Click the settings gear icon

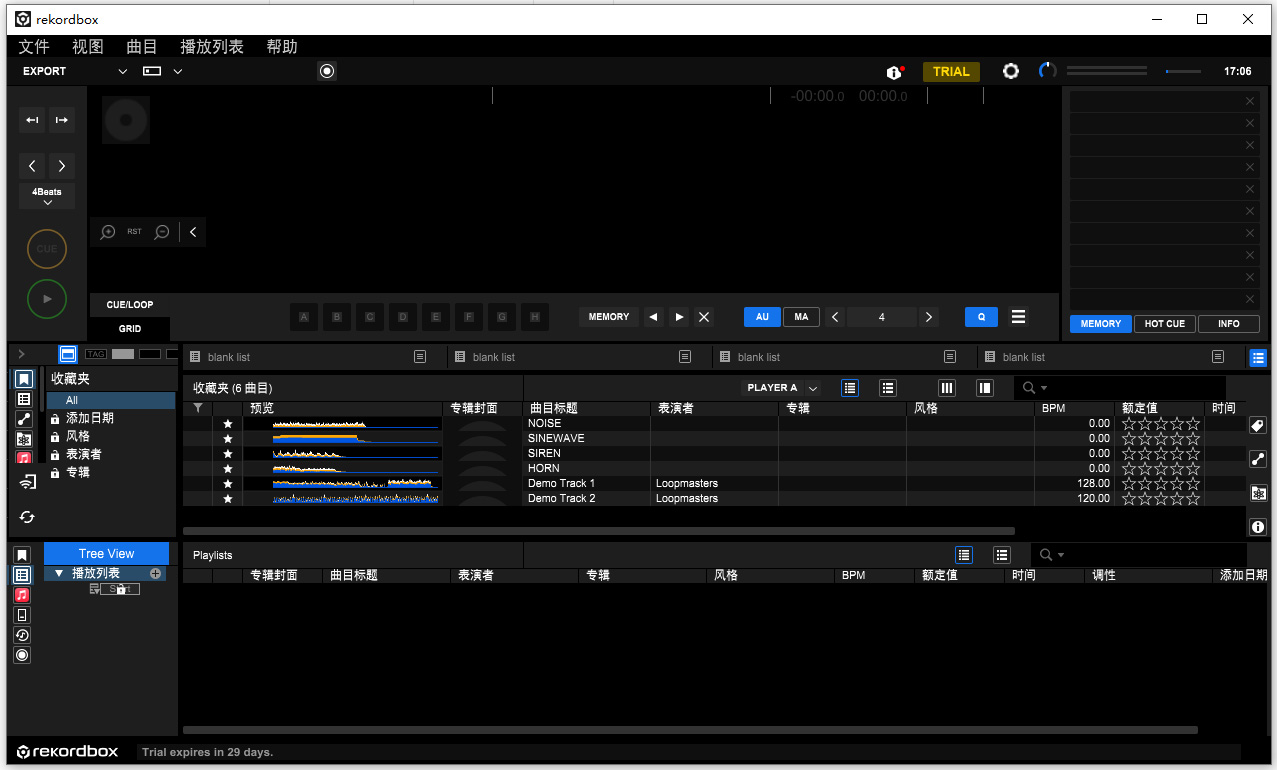[1011, 71]
